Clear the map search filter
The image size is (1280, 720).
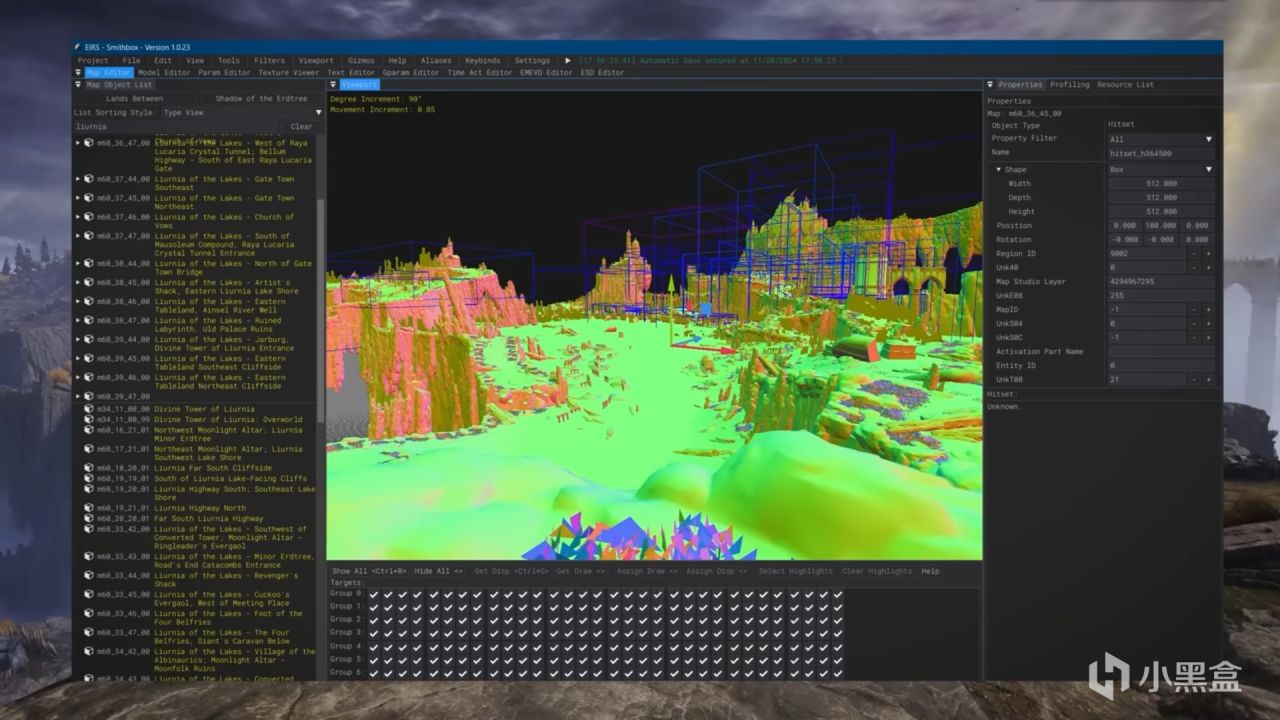tap(301, 127)
